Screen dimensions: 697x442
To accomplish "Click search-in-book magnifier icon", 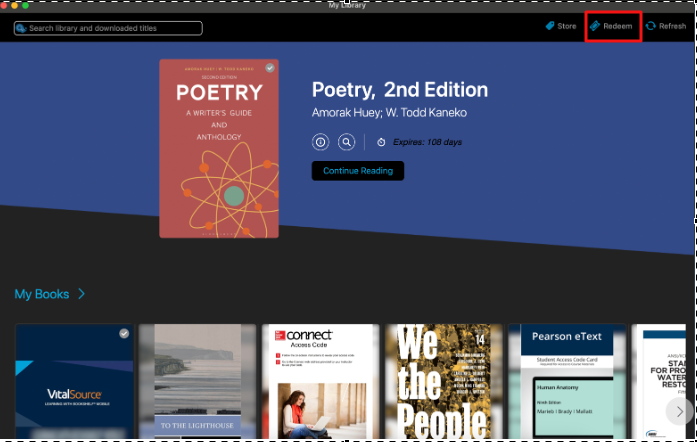I will 346,142.
